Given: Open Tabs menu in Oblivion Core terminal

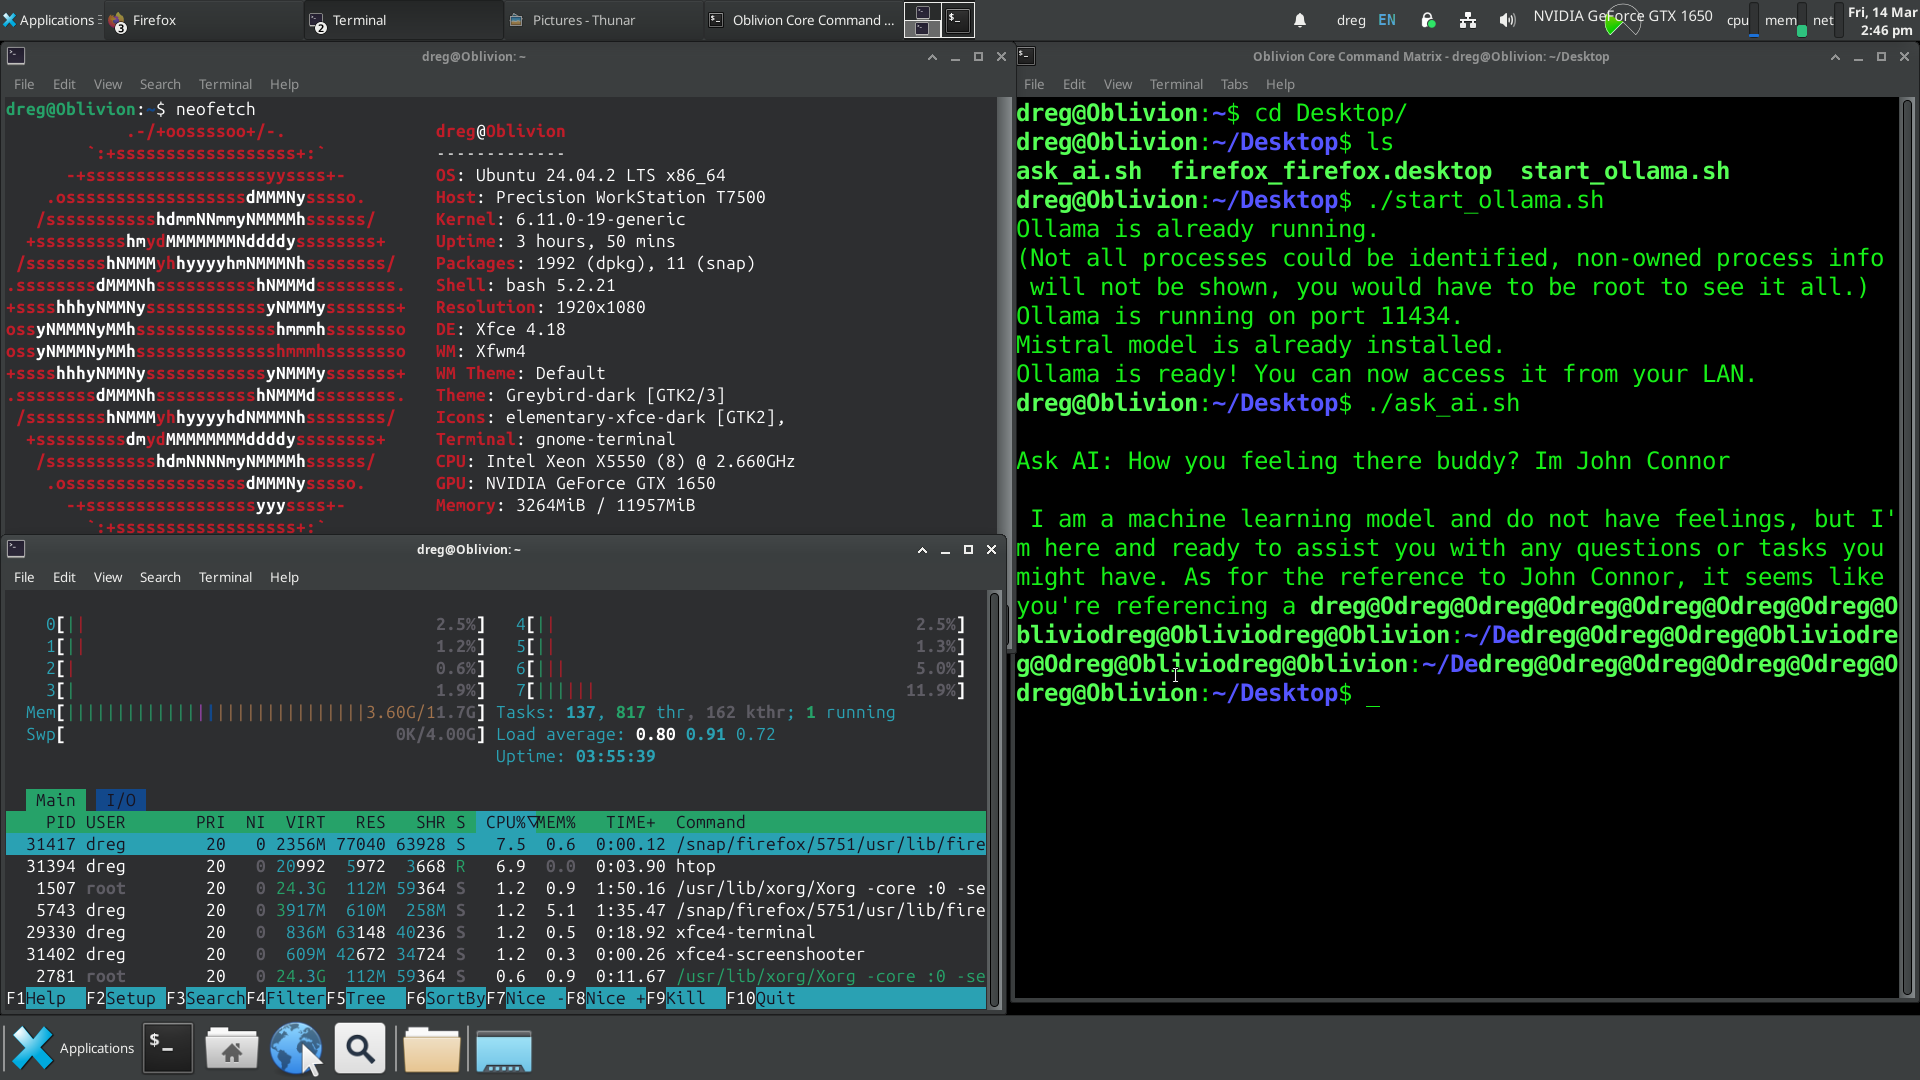Looking at the screenshot, I should (1234, 84).
